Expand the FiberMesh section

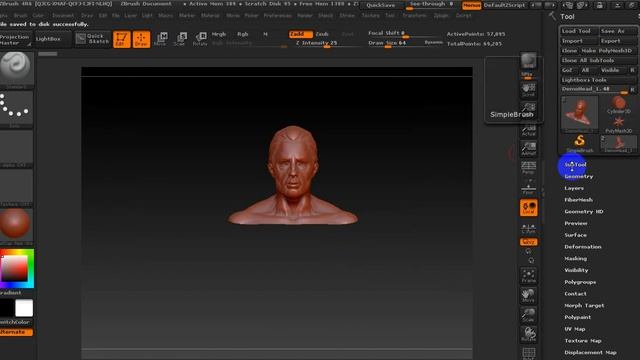578,200
